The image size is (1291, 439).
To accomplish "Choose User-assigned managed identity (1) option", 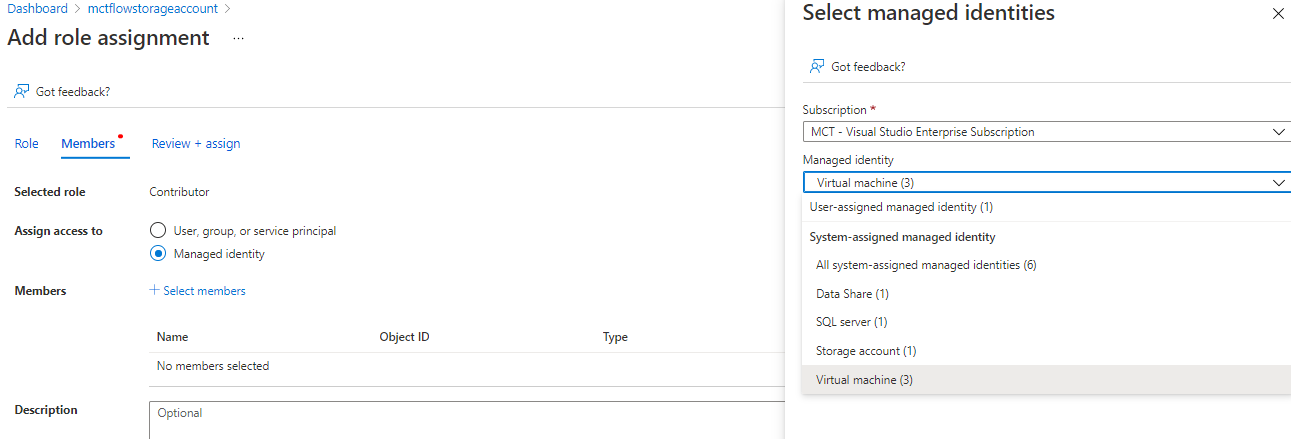I will click(901, 207).
